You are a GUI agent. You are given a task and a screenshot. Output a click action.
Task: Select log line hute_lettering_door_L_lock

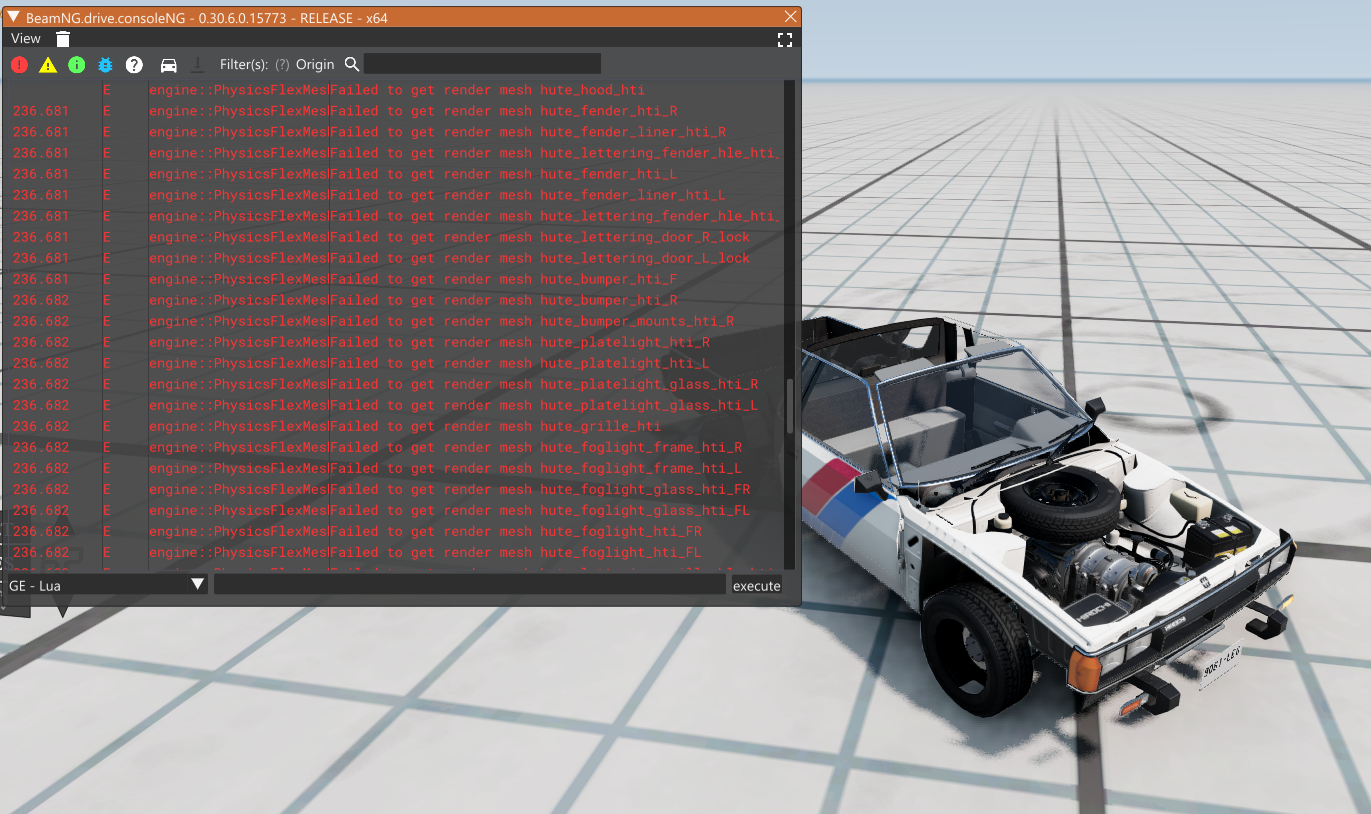[x=395, y=258]
